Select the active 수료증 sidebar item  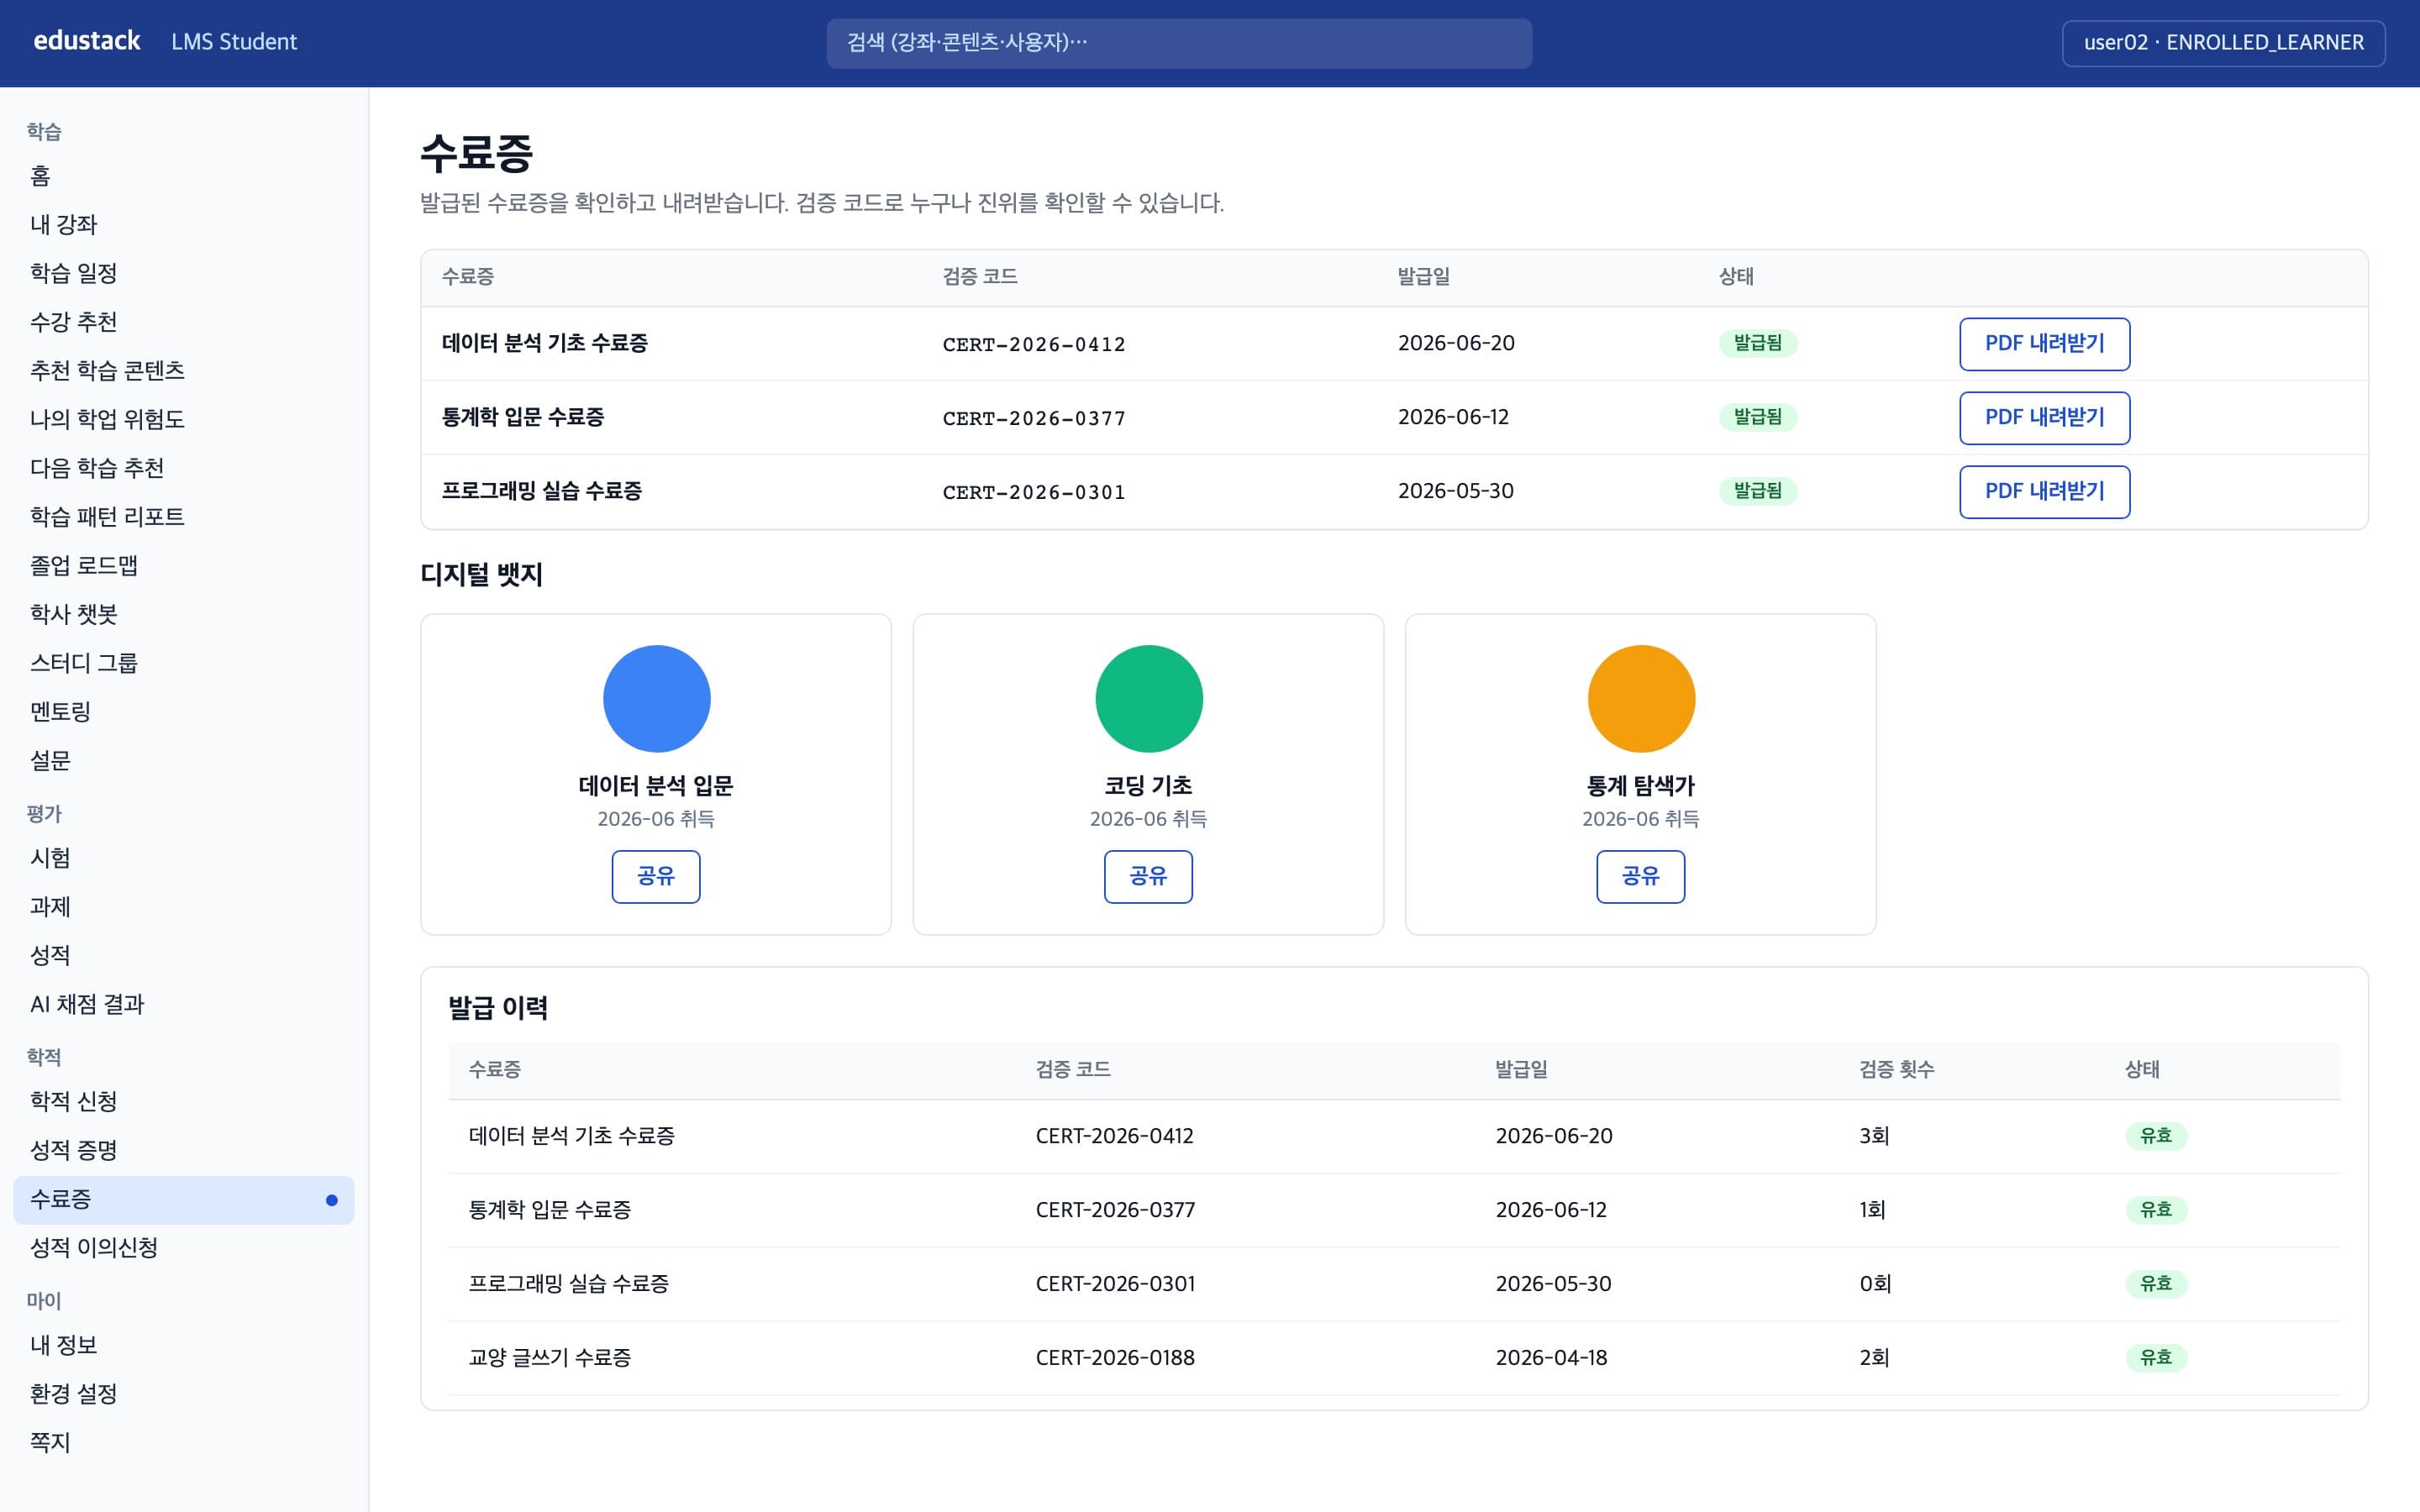coord(184,1200)
